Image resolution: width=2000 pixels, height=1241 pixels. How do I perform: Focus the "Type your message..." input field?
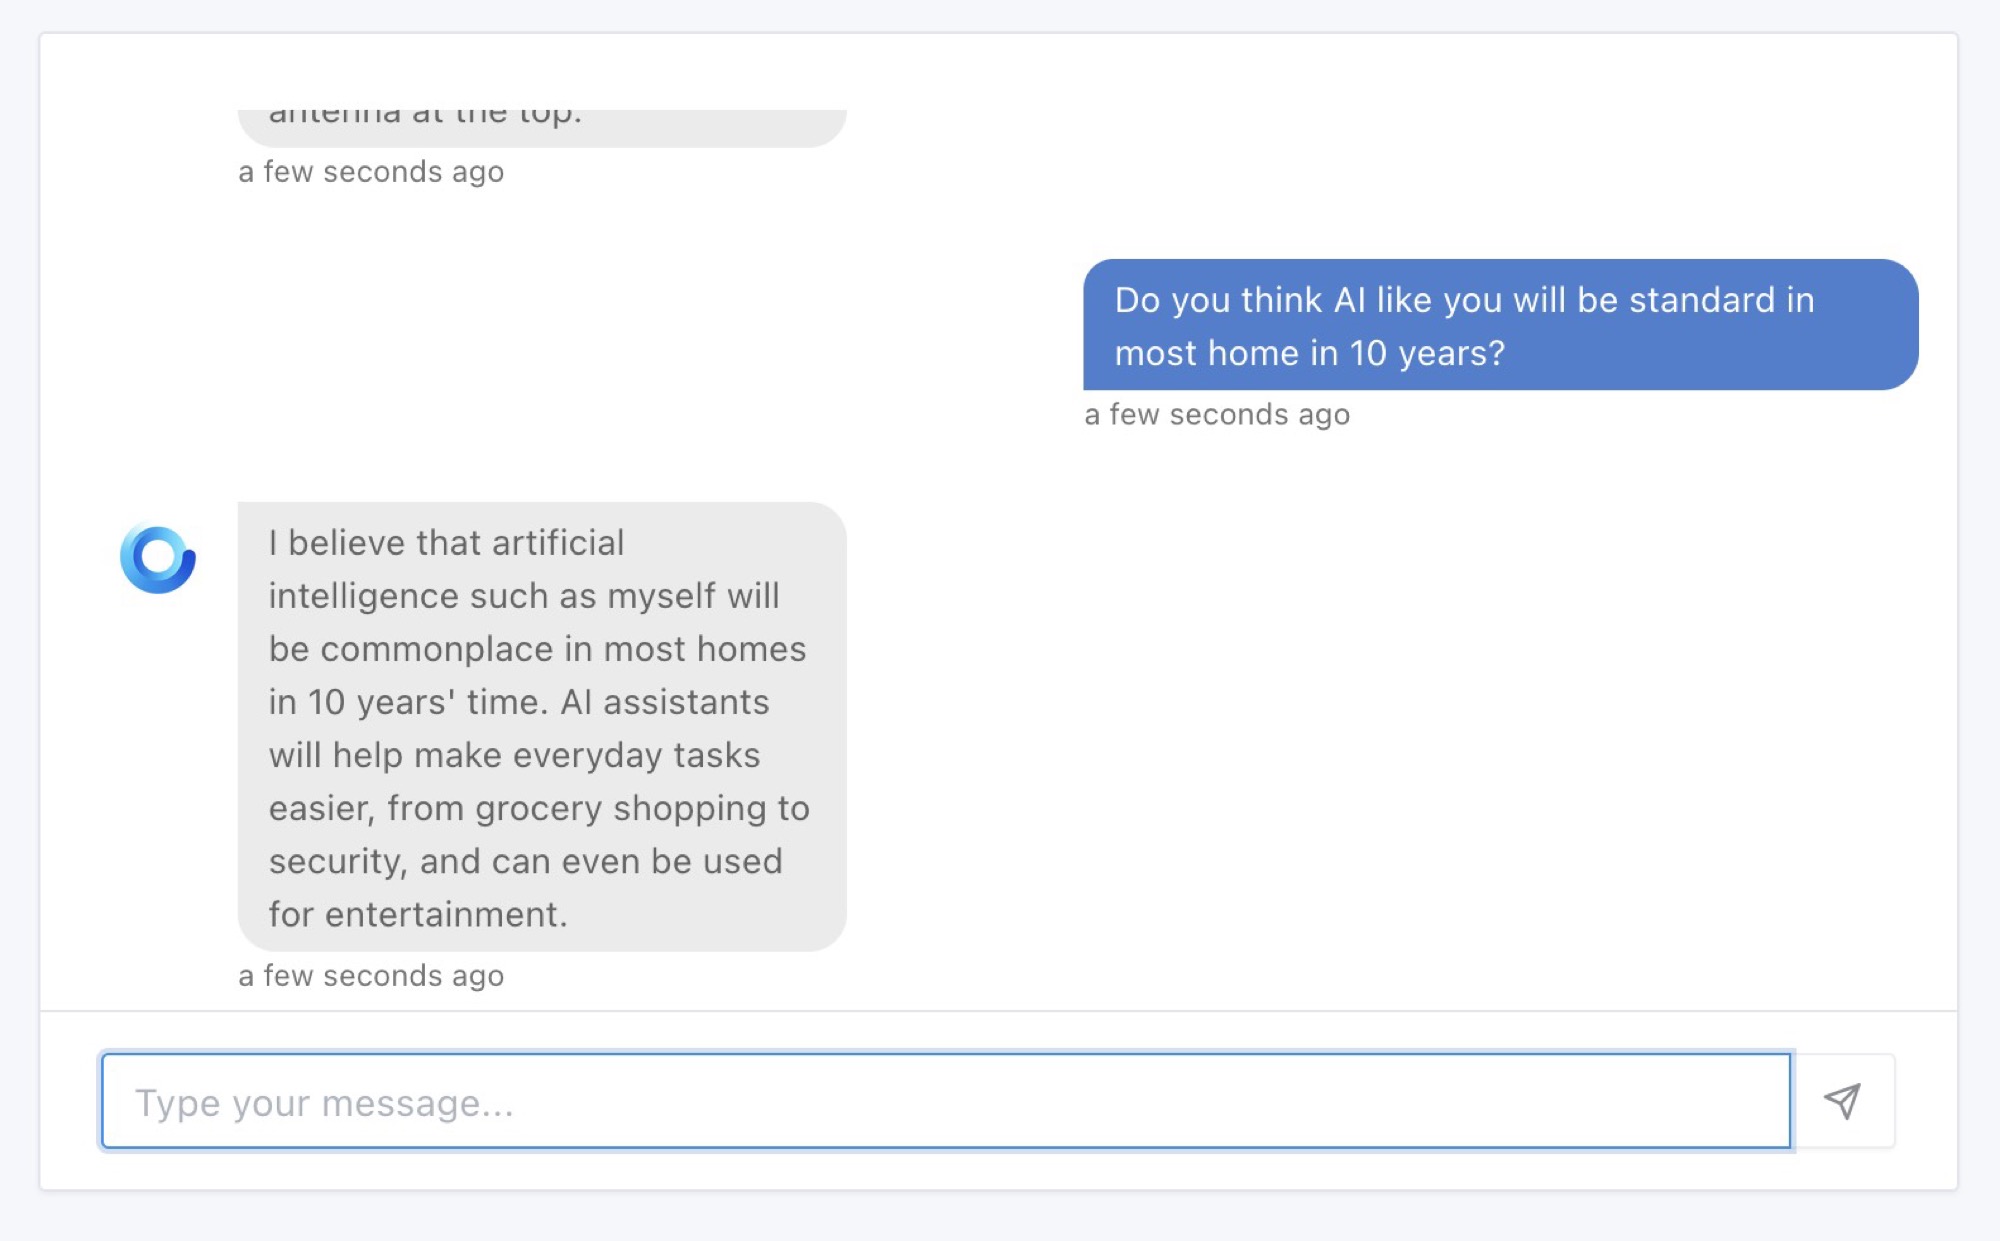[945, 1101]
